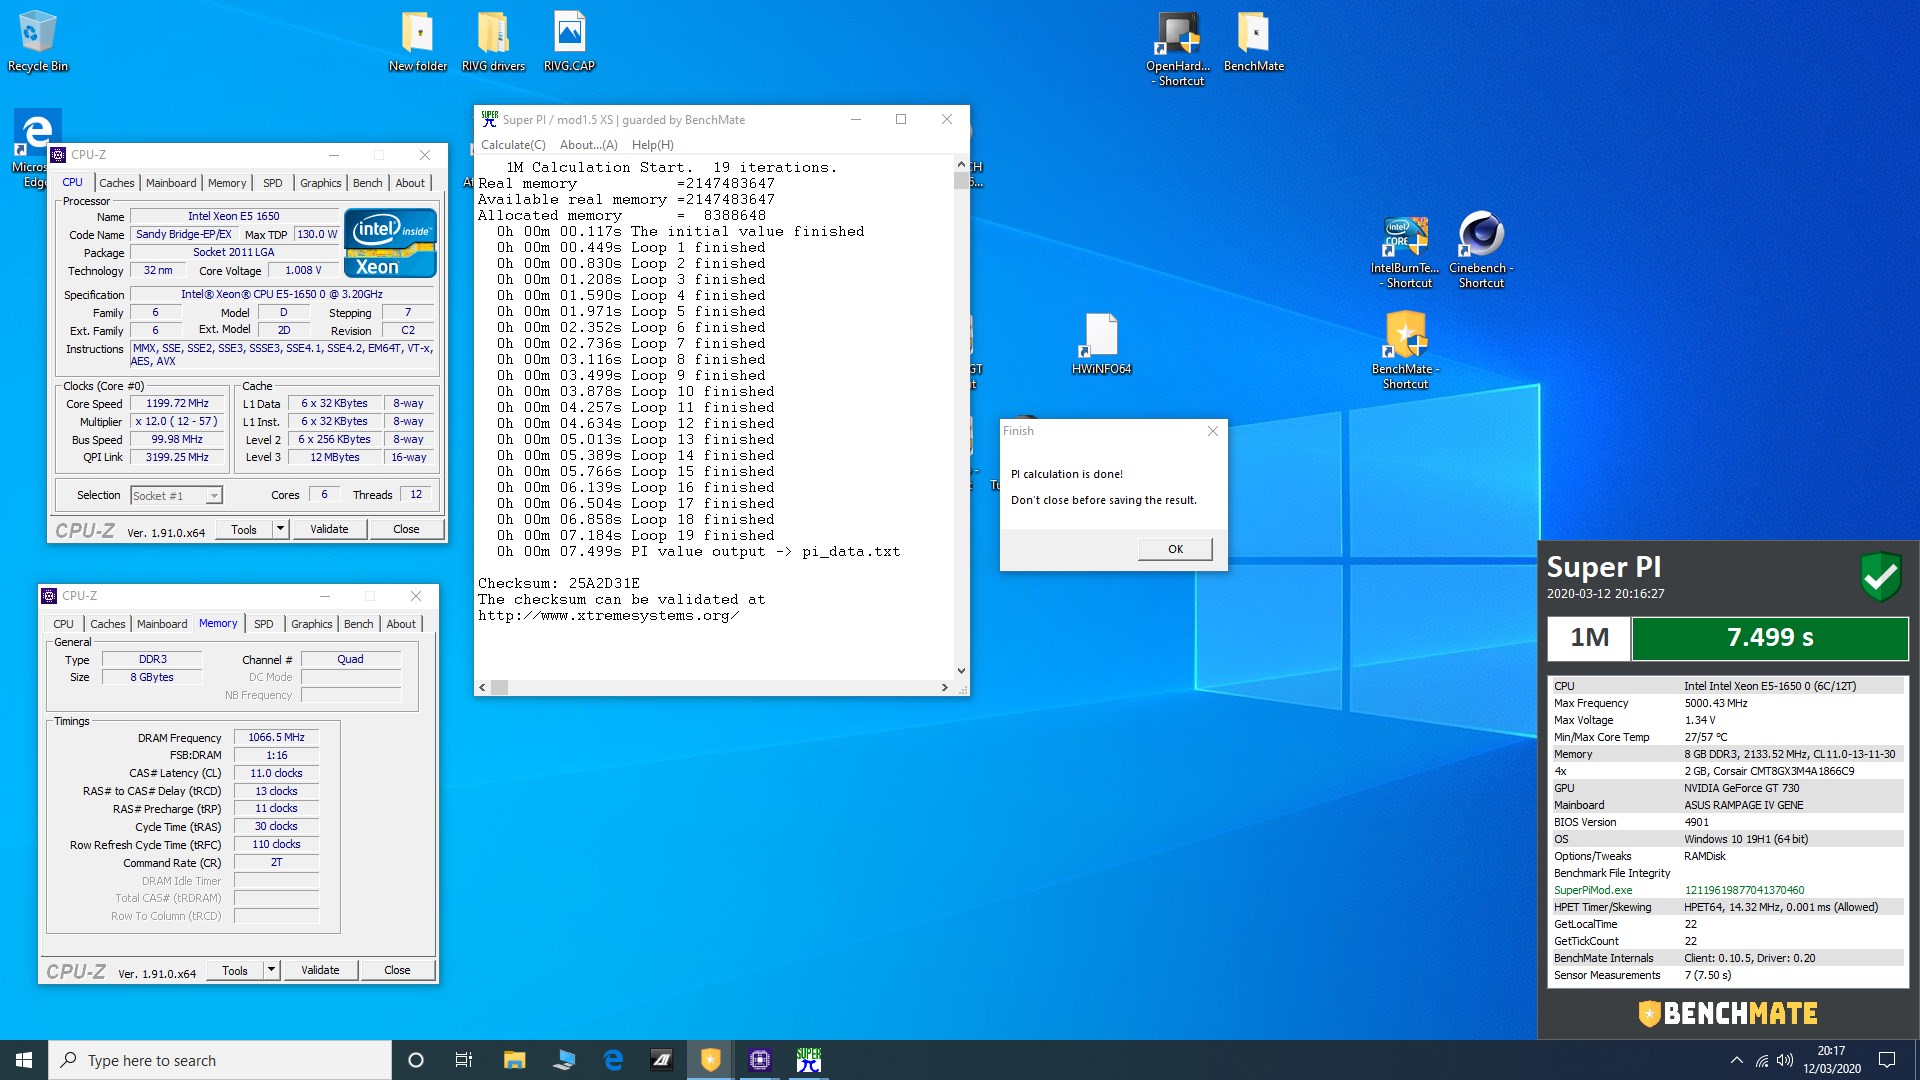Click the Intel Xeon logo in CPU-Z
Screen dimensions: 1920x1080
[x=390, y=243]
